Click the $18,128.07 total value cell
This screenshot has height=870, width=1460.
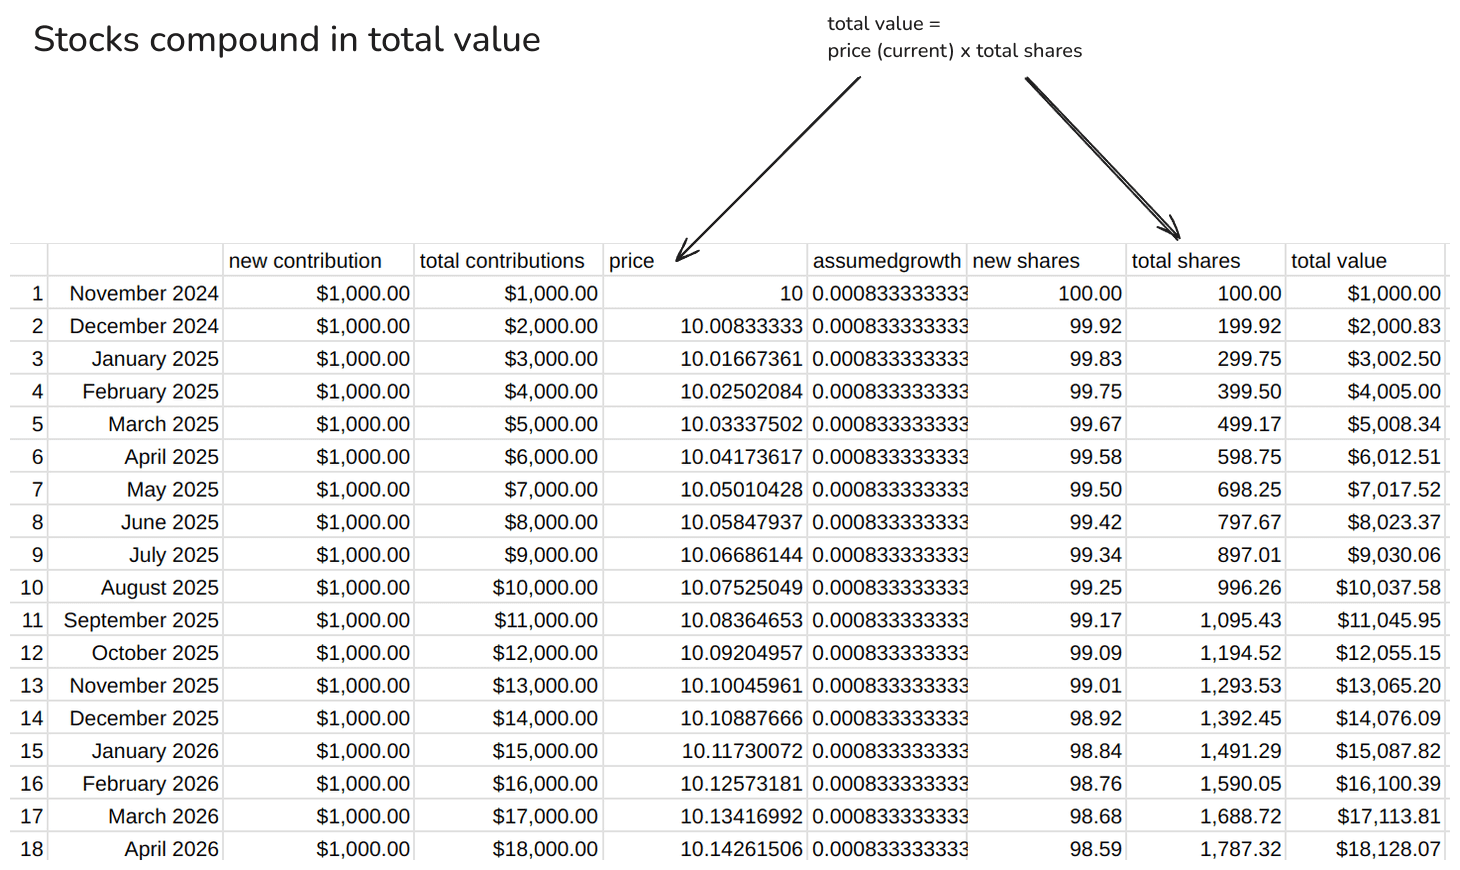click(x=1390, y=848)
